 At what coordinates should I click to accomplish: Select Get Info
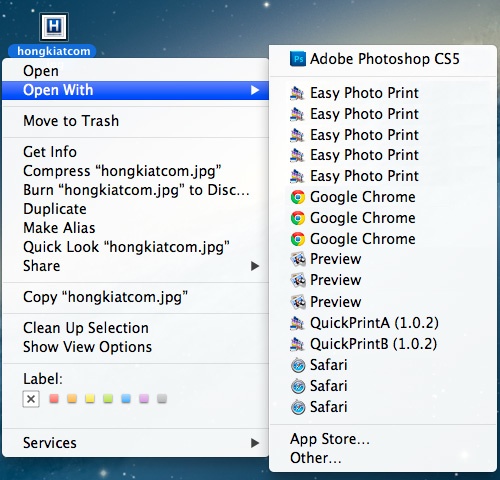click(135, 152)
